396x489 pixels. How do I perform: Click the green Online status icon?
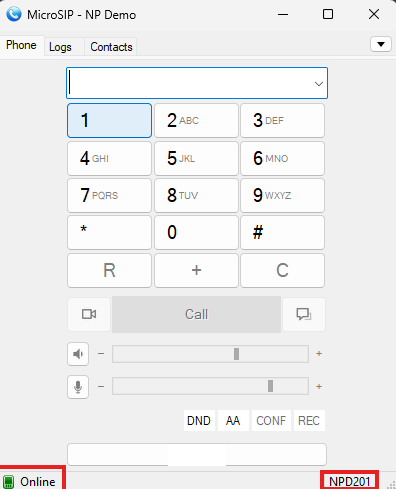pos(8,482)
